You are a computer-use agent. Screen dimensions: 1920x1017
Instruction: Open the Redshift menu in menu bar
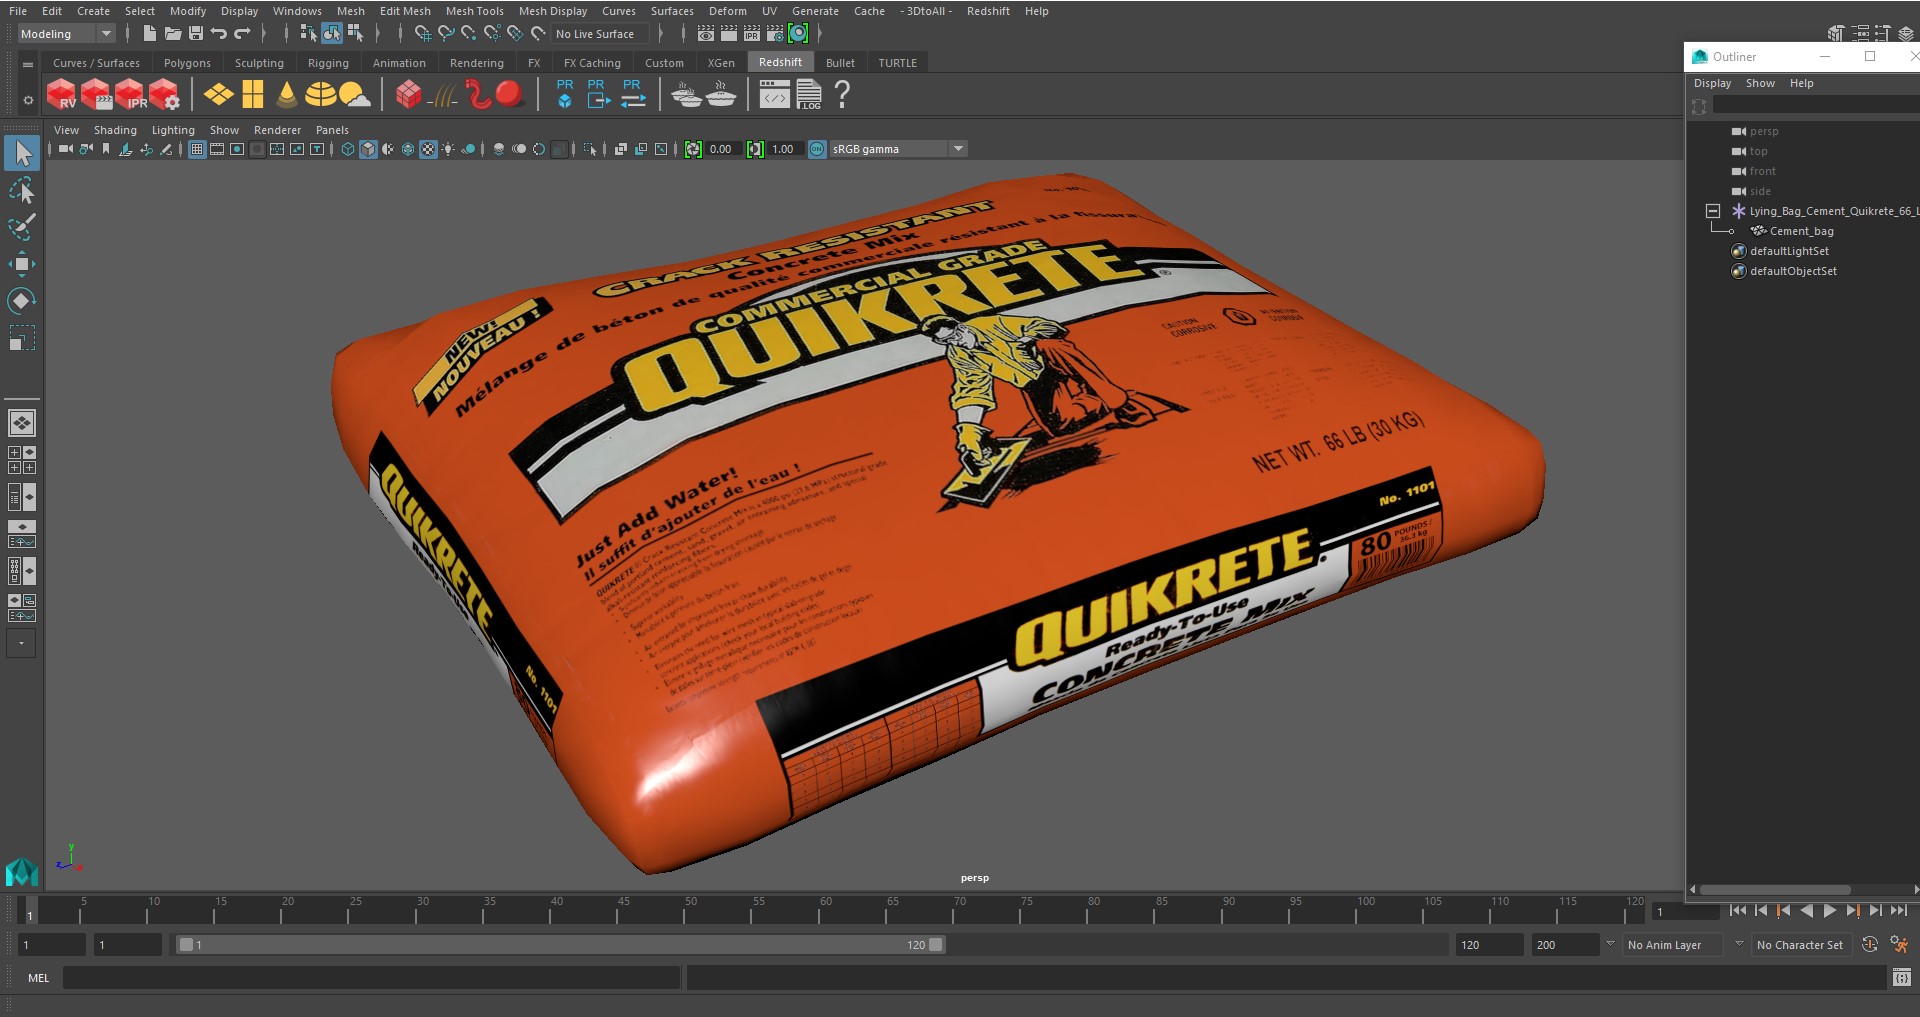[x=988, y=11]
